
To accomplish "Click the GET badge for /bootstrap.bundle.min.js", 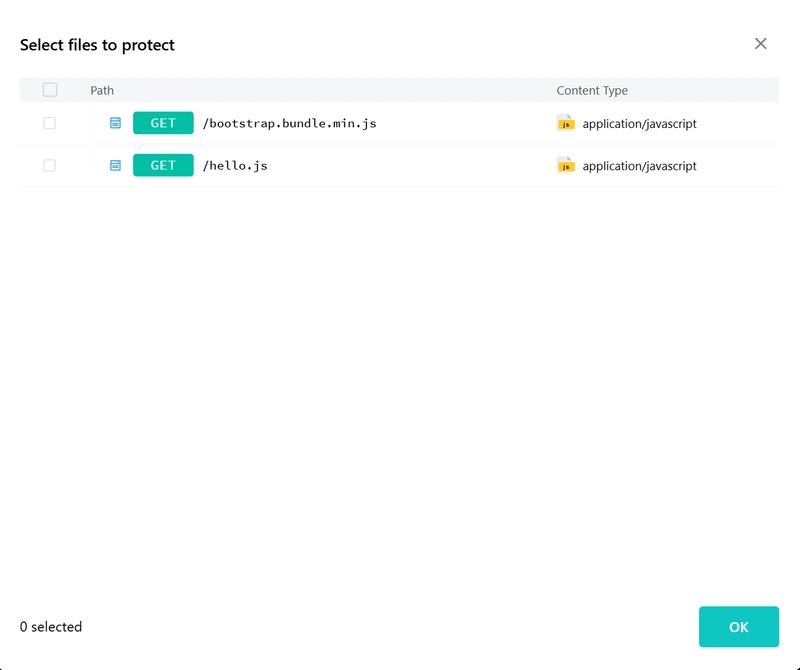I will [163, 123].
